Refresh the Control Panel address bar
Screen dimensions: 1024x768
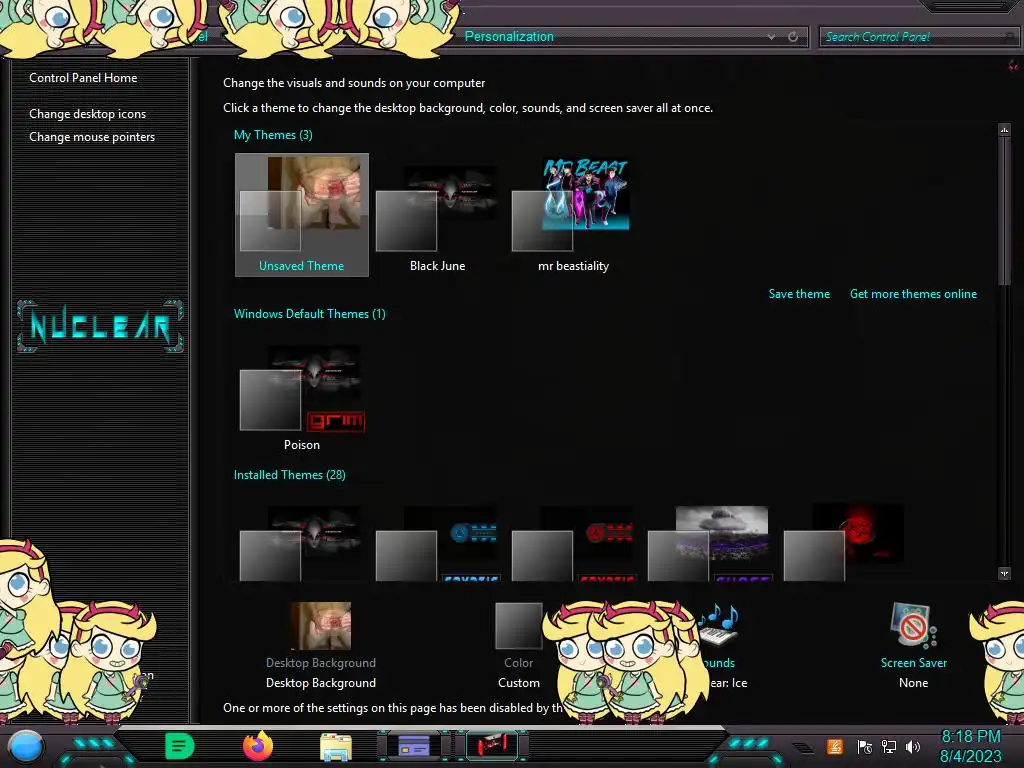[x=793, y=37]
